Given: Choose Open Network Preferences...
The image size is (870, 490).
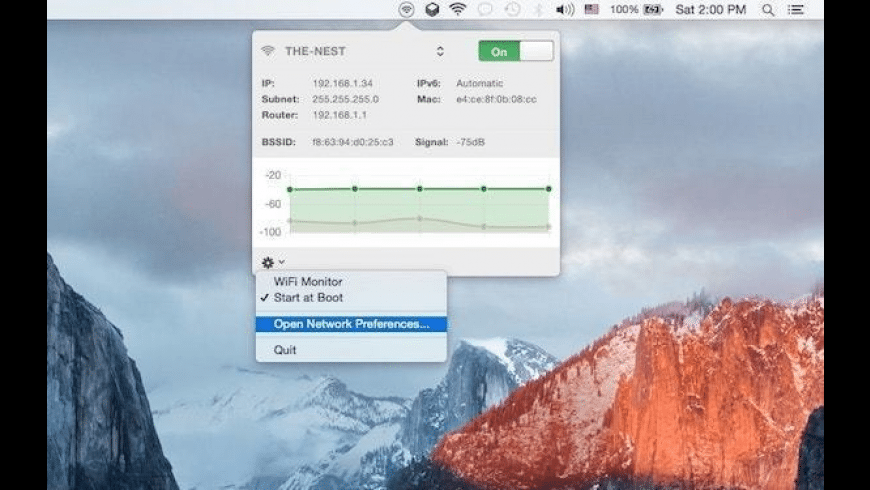Looking at the screenshot, I should click(x=351, y=324).
